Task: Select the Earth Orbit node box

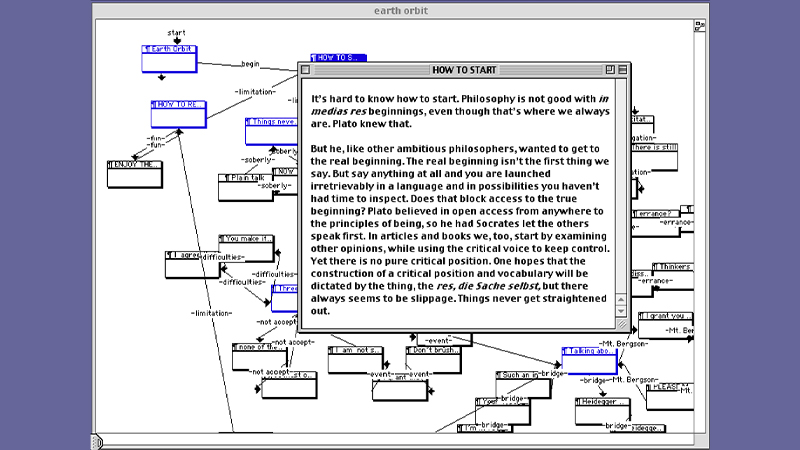Action: click(x=169, y=59)
